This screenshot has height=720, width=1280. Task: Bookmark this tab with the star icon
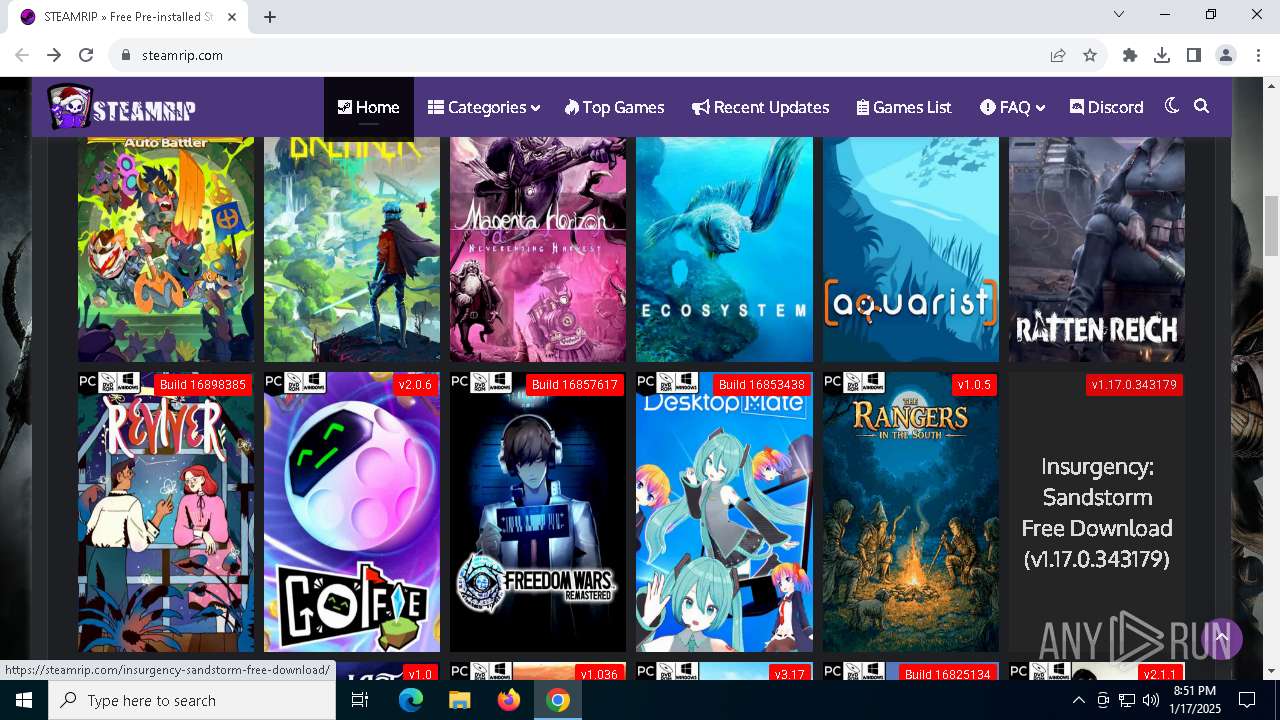coord(1090,55)
